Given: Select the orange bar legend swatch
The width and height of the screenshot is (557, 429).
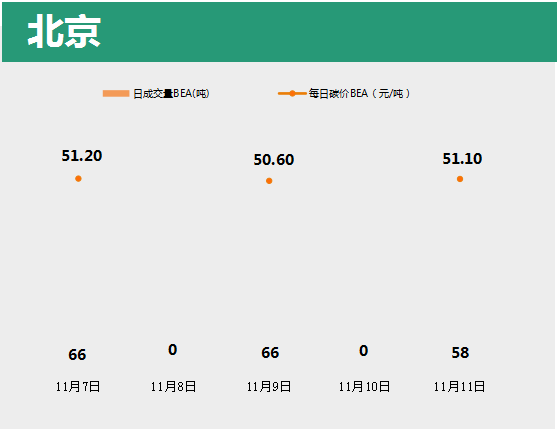Looking at the screenshot, I should point(116,93).
